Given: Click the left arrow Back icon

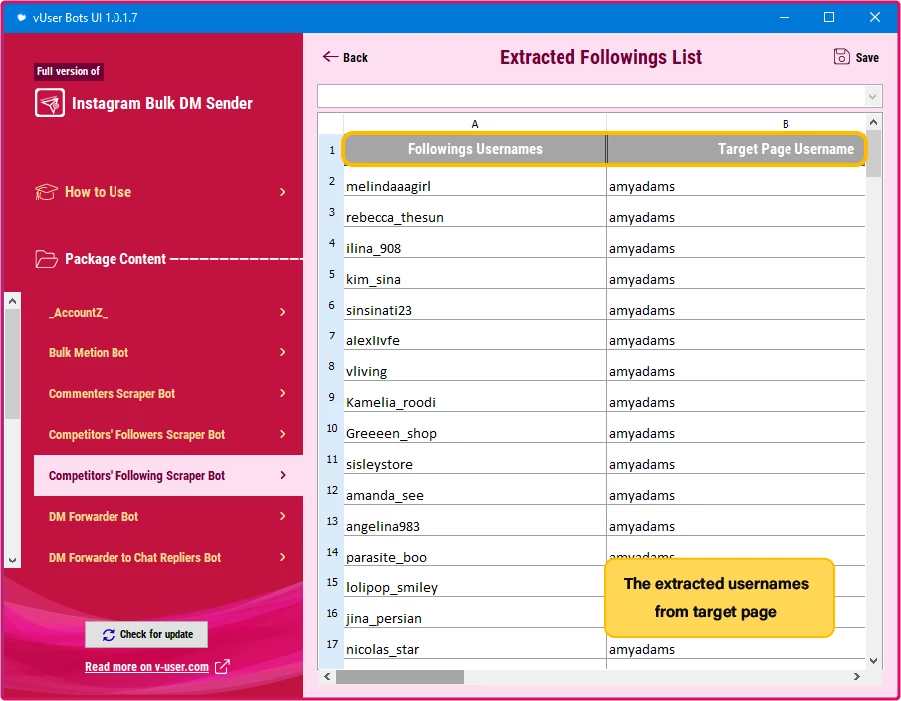Looking at the screenshot, I should pyautogui.click(x=330, y=56).
